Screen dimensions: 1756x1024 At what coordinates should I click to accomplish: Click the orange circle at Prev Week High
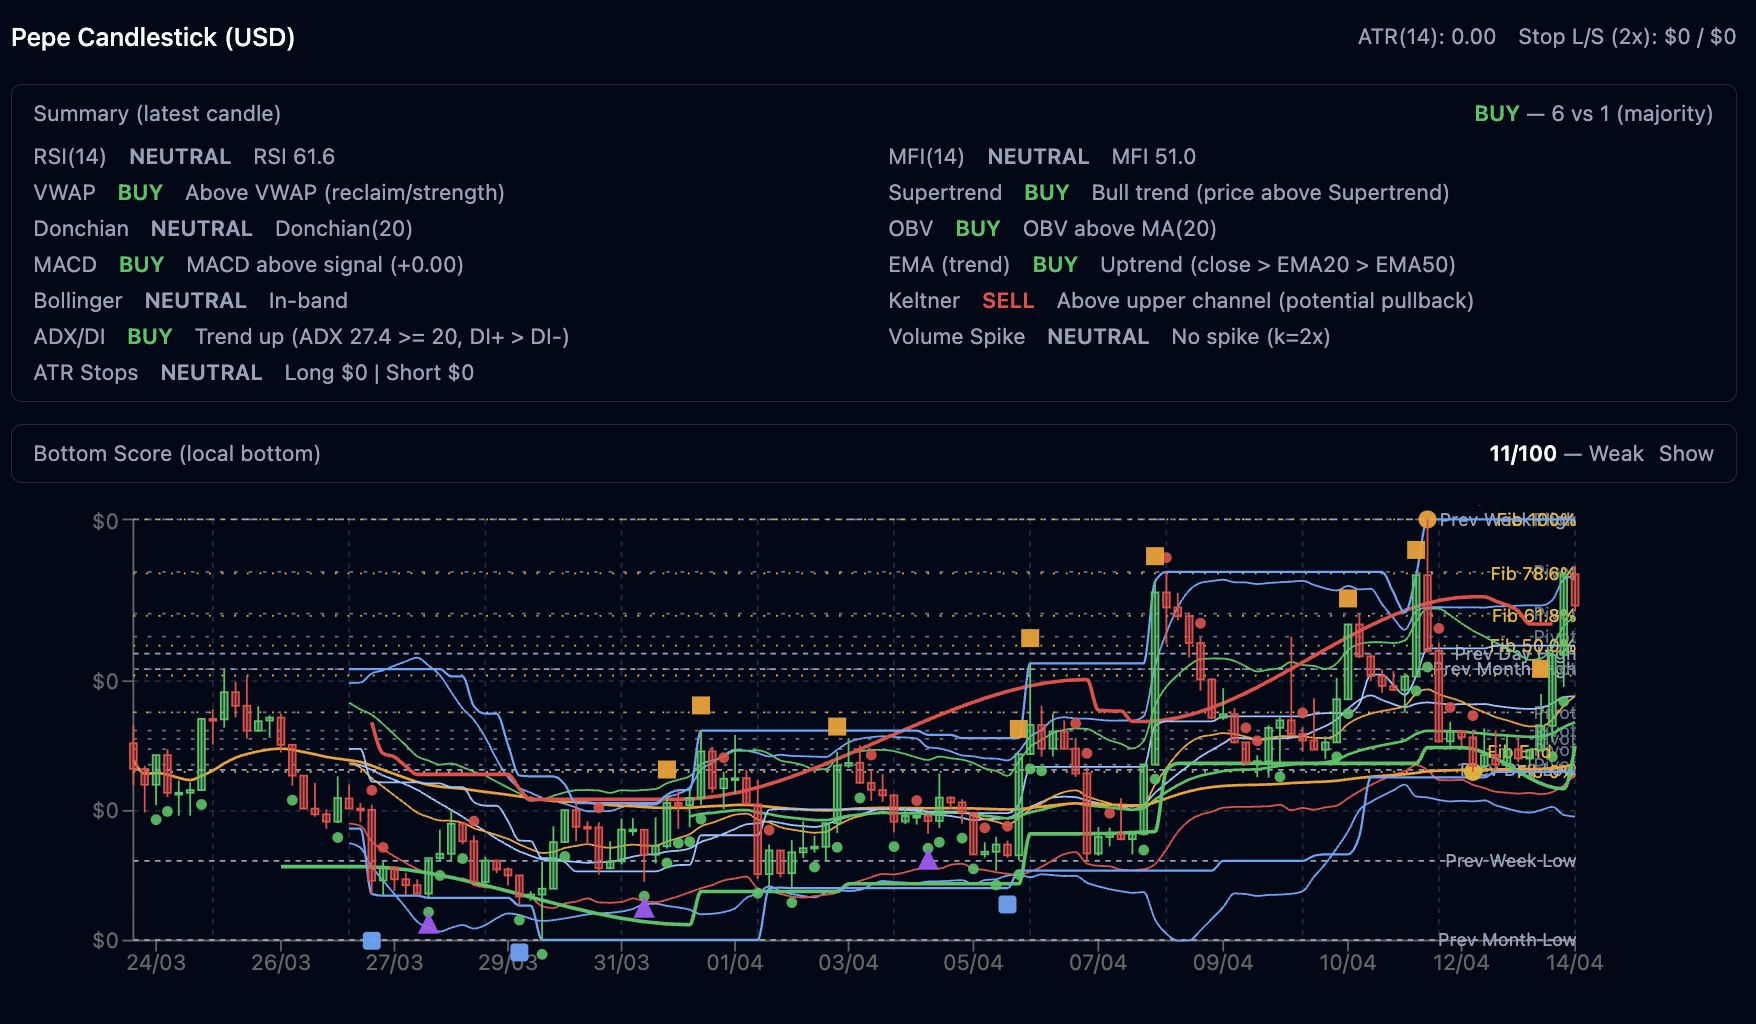(x=1427, y=519)
